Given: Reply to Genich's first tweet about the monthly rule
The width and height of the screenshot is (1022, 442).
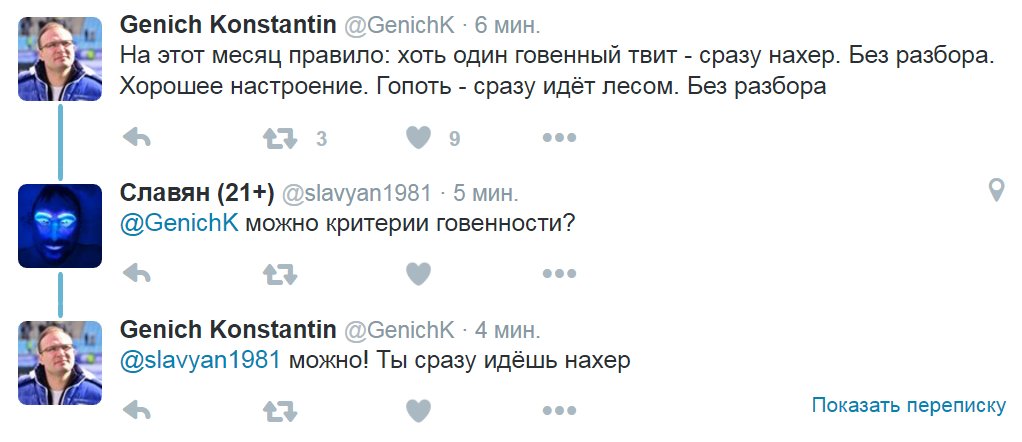Looking at the screenshot, I should 136,138.
